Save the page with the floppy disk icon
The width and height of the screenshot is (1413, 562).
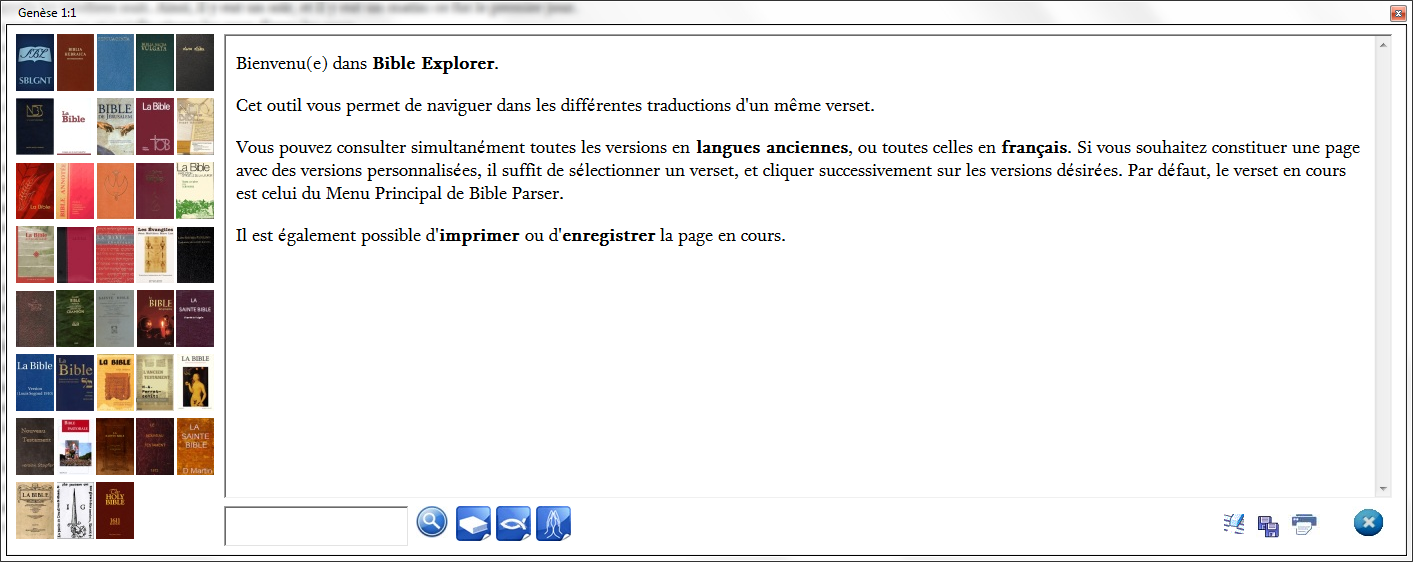pyautogui.click(x=1268, y=526)
